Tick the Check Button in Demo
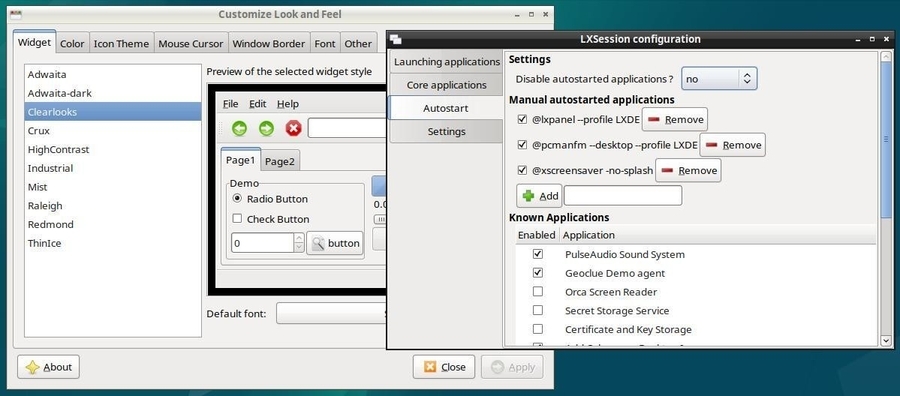 tap(236, 219)
